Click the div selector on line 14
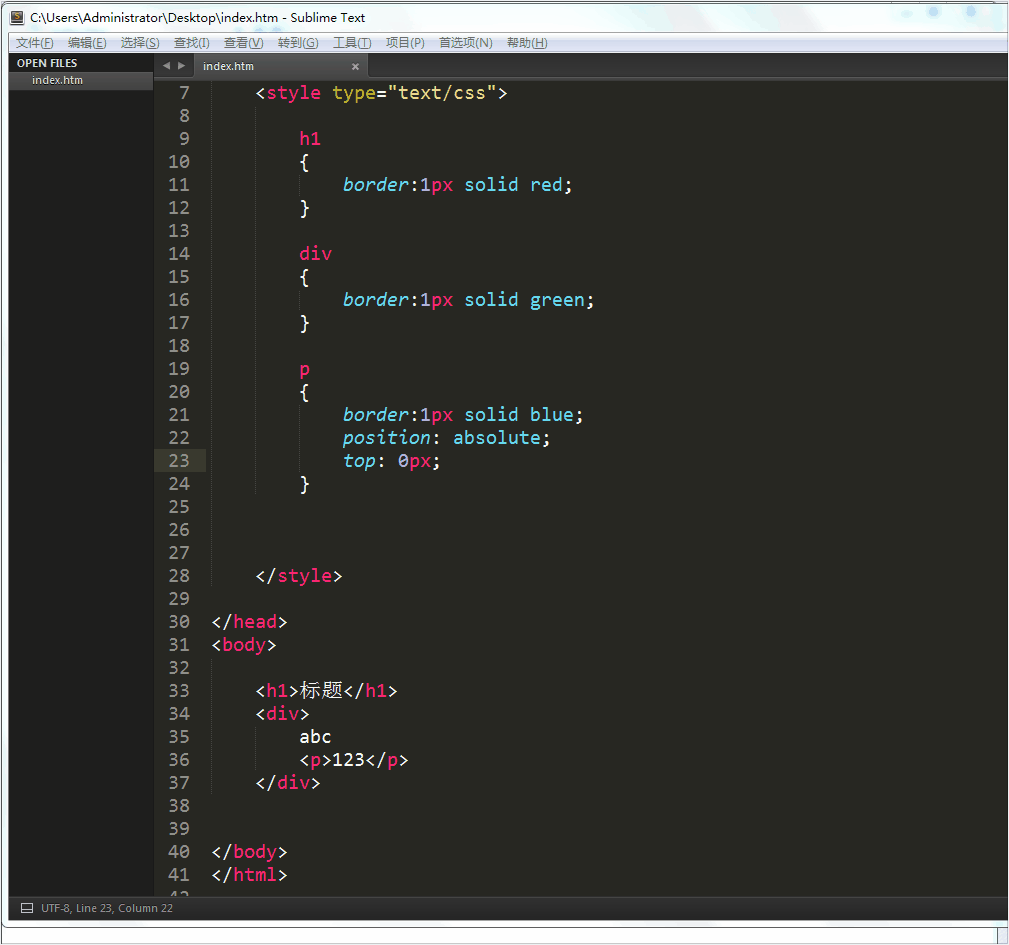Screen dimensions: 1009x945 (315, 253)
